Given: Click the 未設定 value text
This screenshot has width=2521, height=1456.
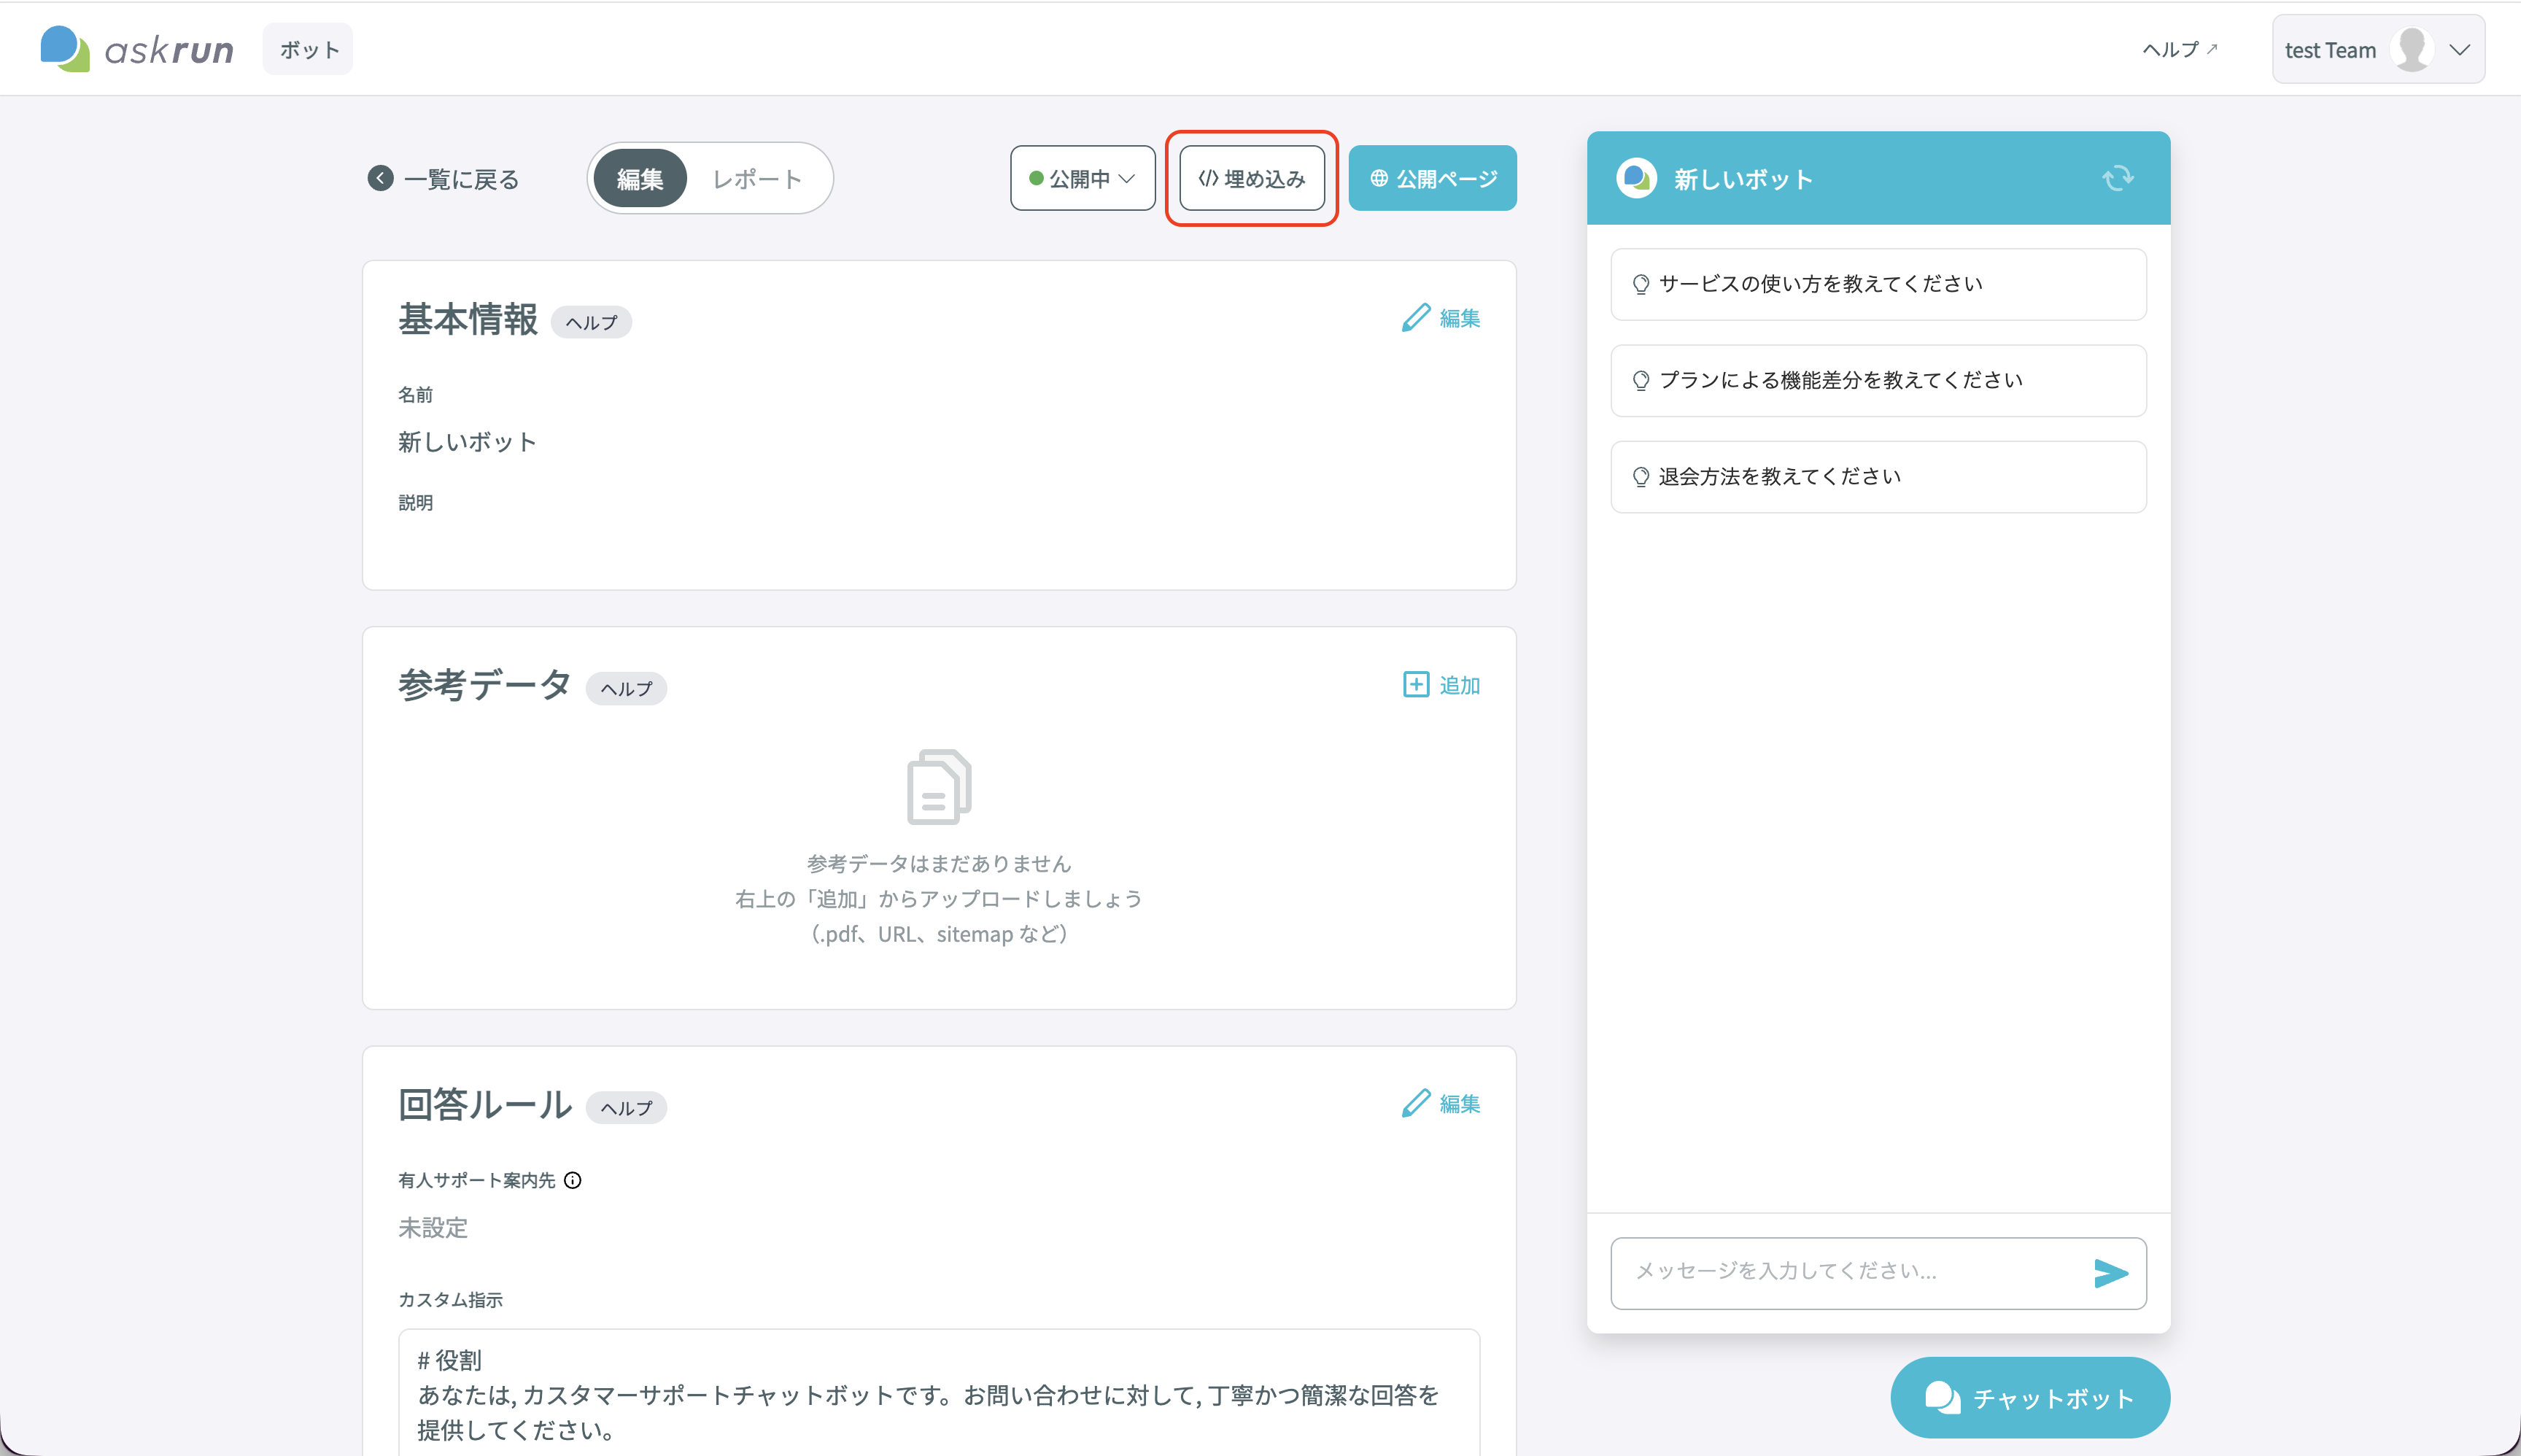Looking at the screenshot, I should click(x=433, y=1228).
